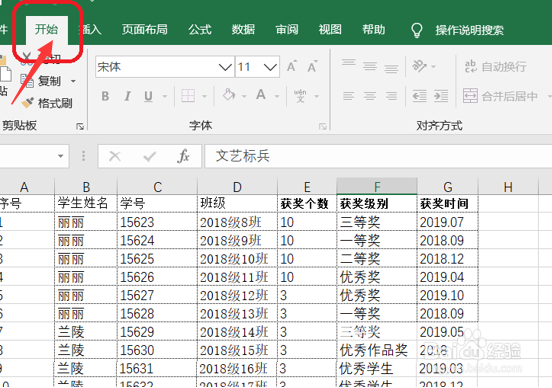Click the Insert Function fx icon
Screen dimensions: 552x388
tap(183, 156)
